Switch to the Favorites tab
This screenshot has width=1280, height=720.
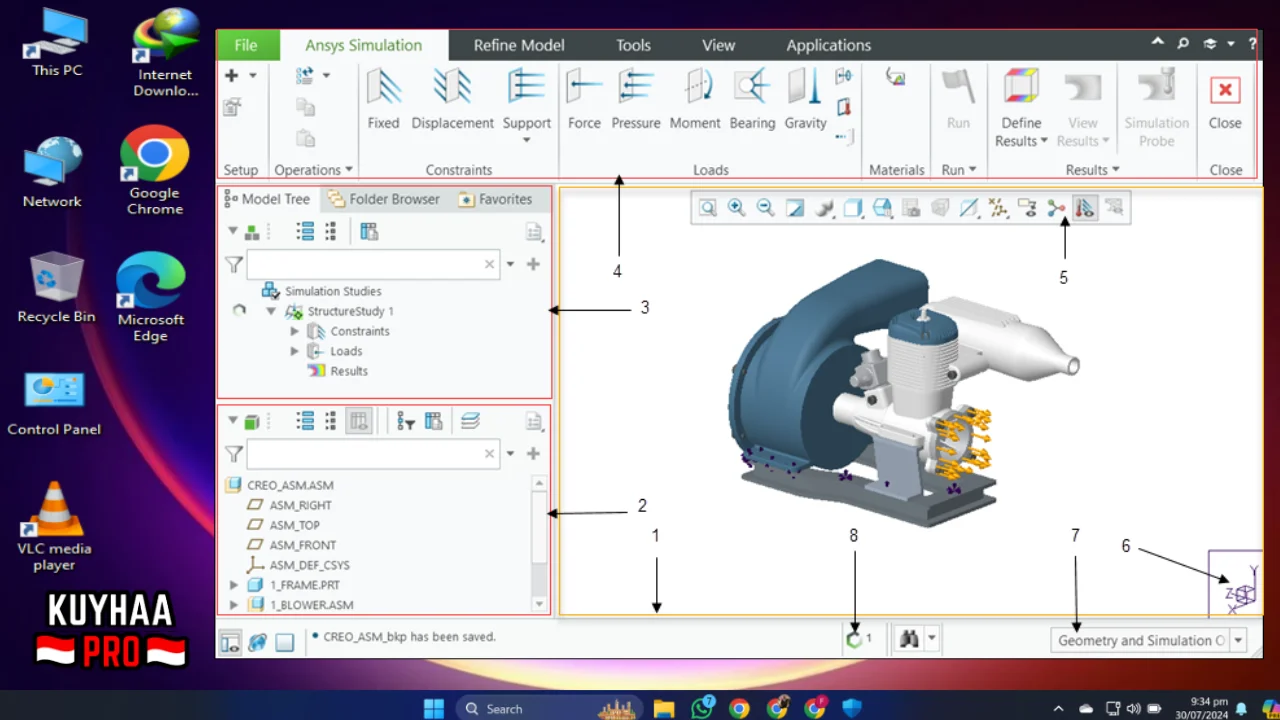coord(495,199)
